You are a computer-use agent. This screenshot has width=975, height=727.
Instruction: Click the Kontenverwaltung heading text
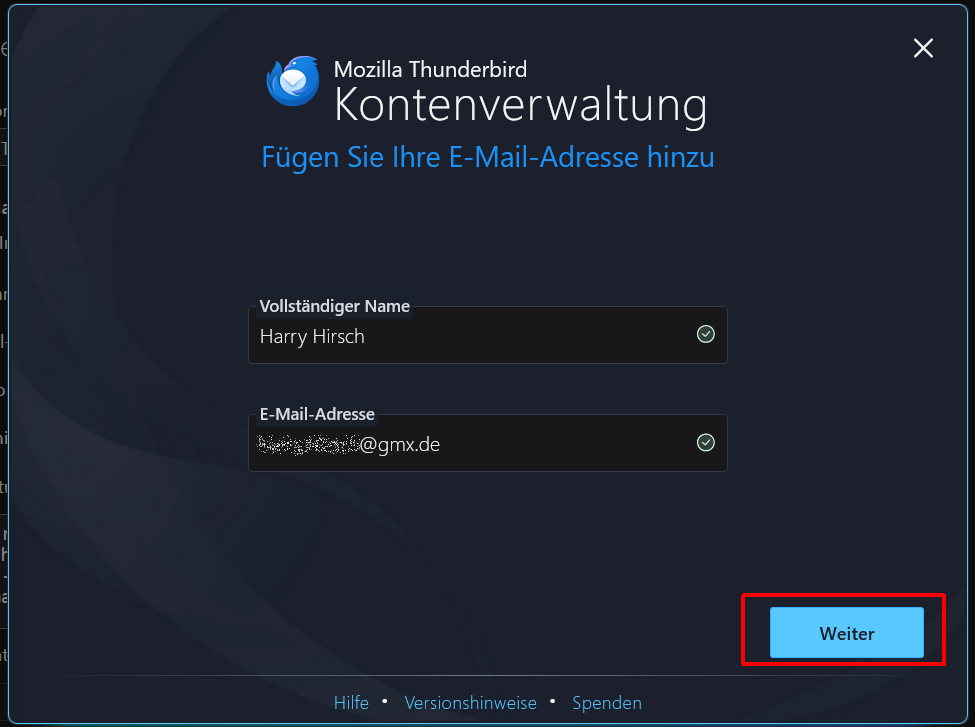(520, 105)
